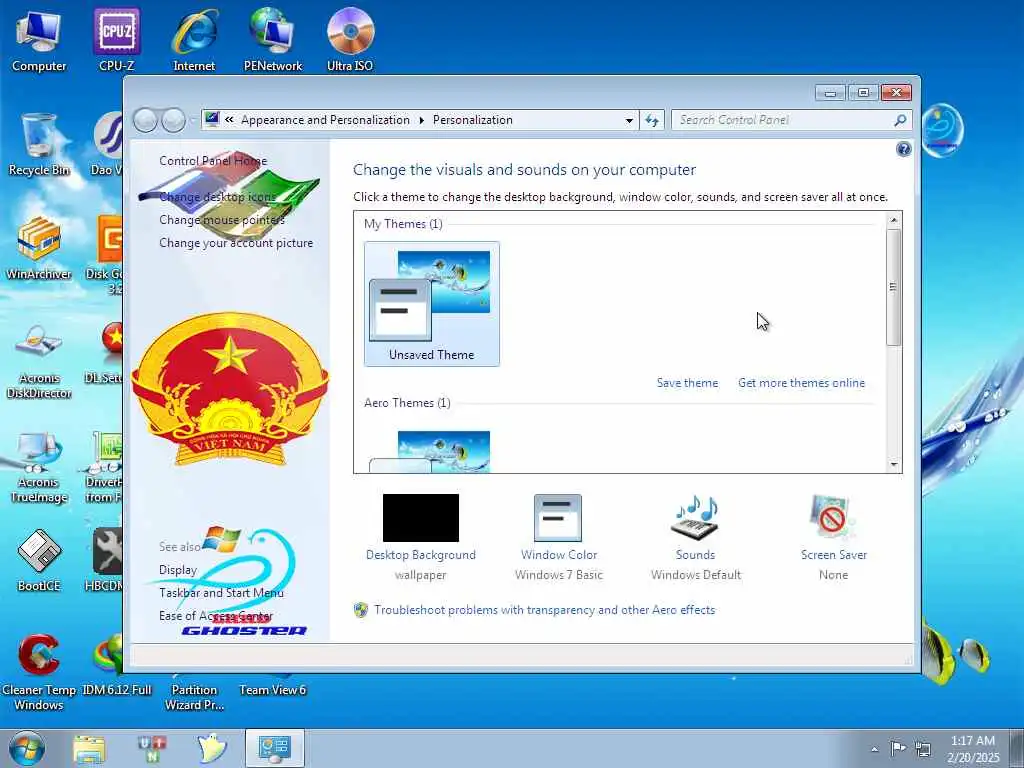This screenshot has width=1024, height=768.
Task: Open Control Panel Home link
Action: pyautogui.click(x=213, y=161)
